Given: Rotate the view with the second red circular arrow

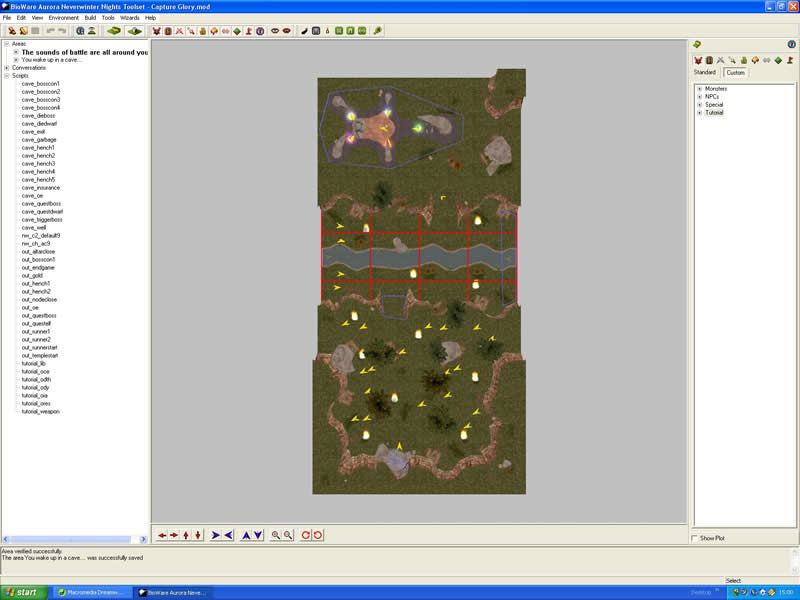Looking at the screenshot, I should click(x=317, y=535).
